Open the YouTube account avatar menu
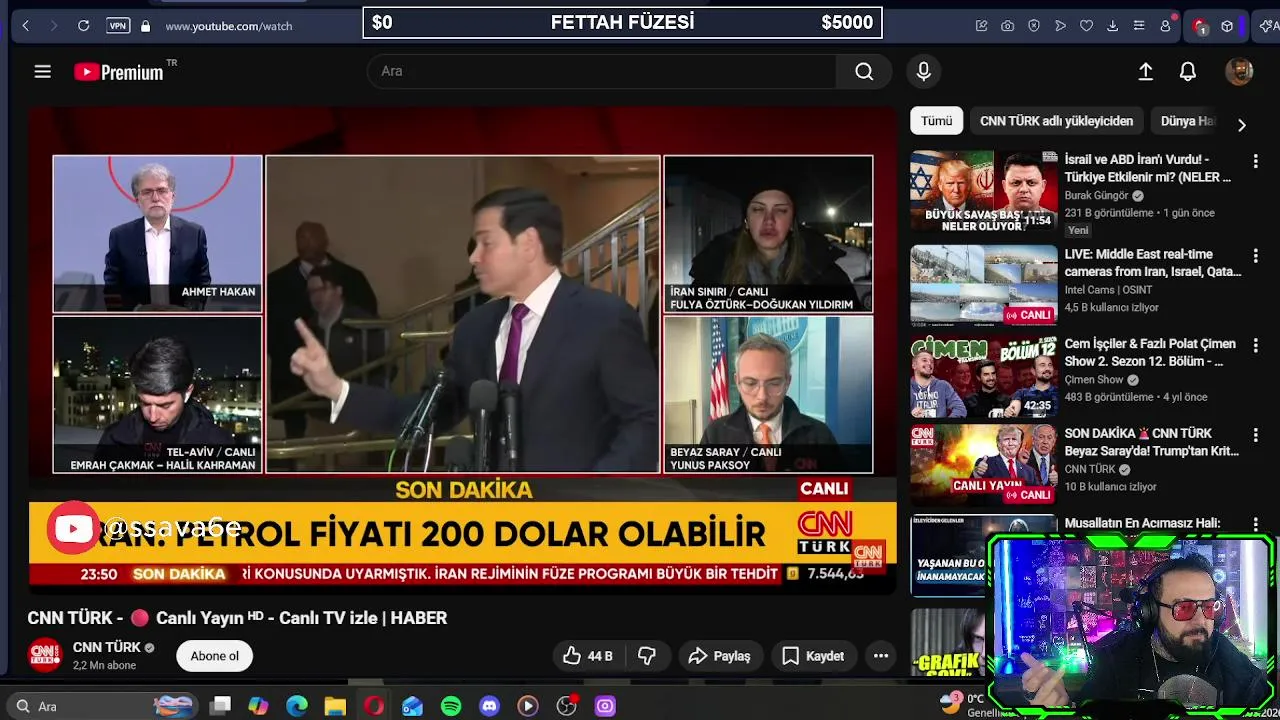The image size is (1280, 720). point(1239,71)
